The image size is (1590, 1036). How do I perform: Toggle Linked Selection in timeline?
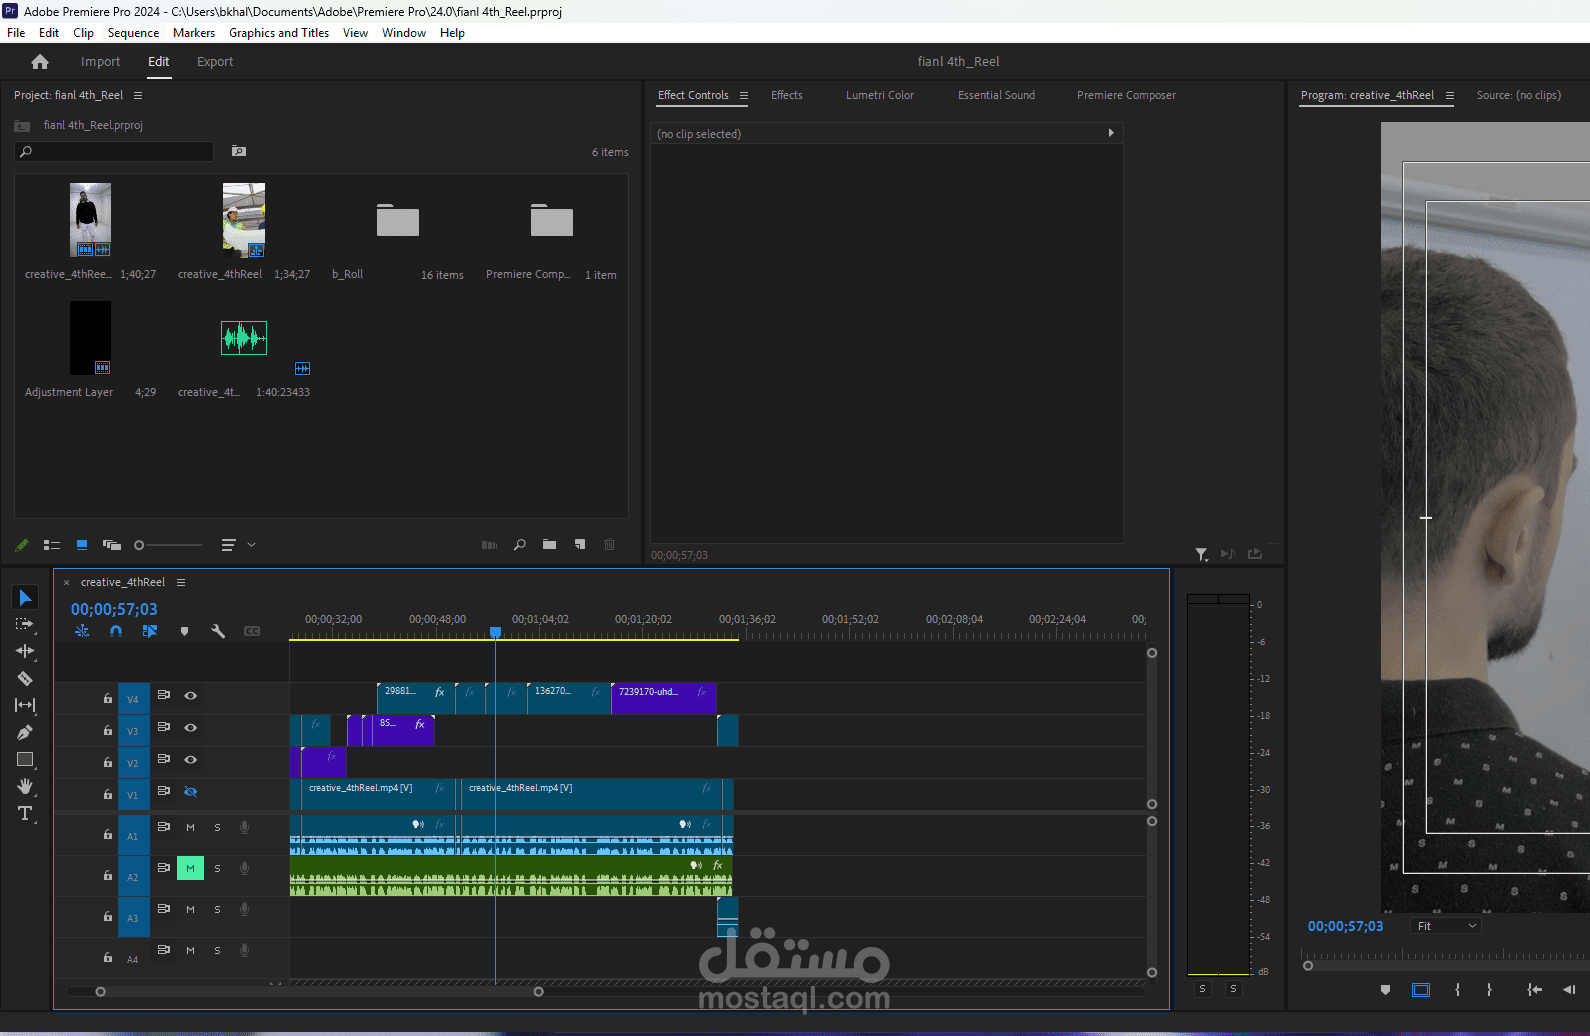[150, 631]
